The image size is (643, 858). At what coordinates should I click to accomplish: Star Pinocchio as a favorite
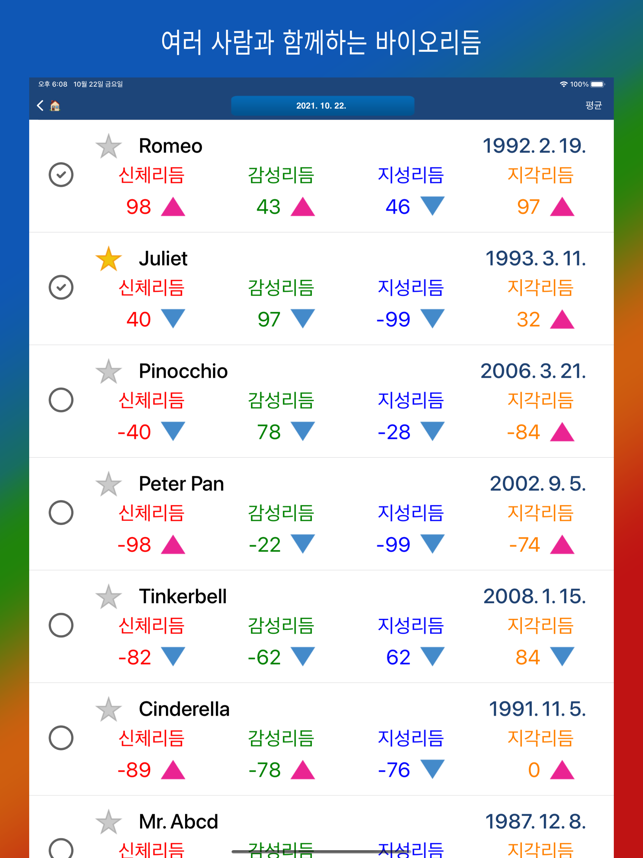[108, 372]
